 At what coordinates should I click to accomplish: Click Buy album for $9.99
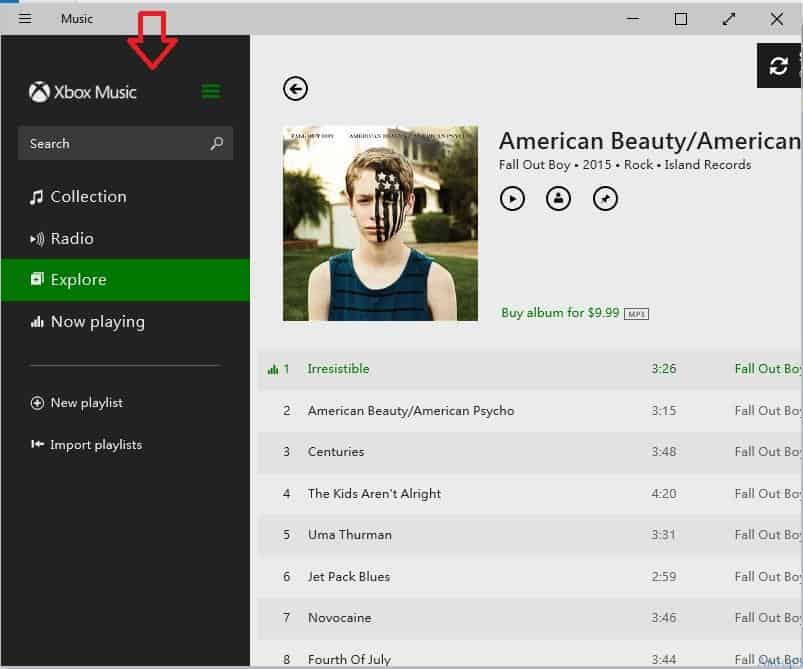(x=560, y=312)
